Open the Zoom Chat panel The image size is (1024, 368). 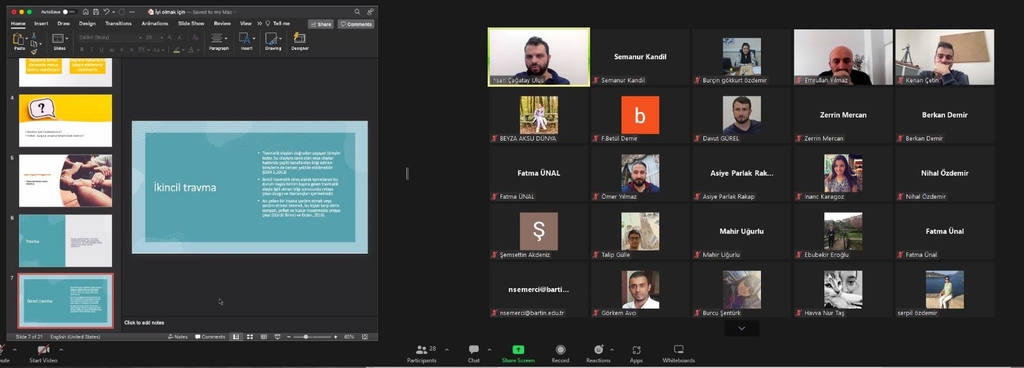473,350
